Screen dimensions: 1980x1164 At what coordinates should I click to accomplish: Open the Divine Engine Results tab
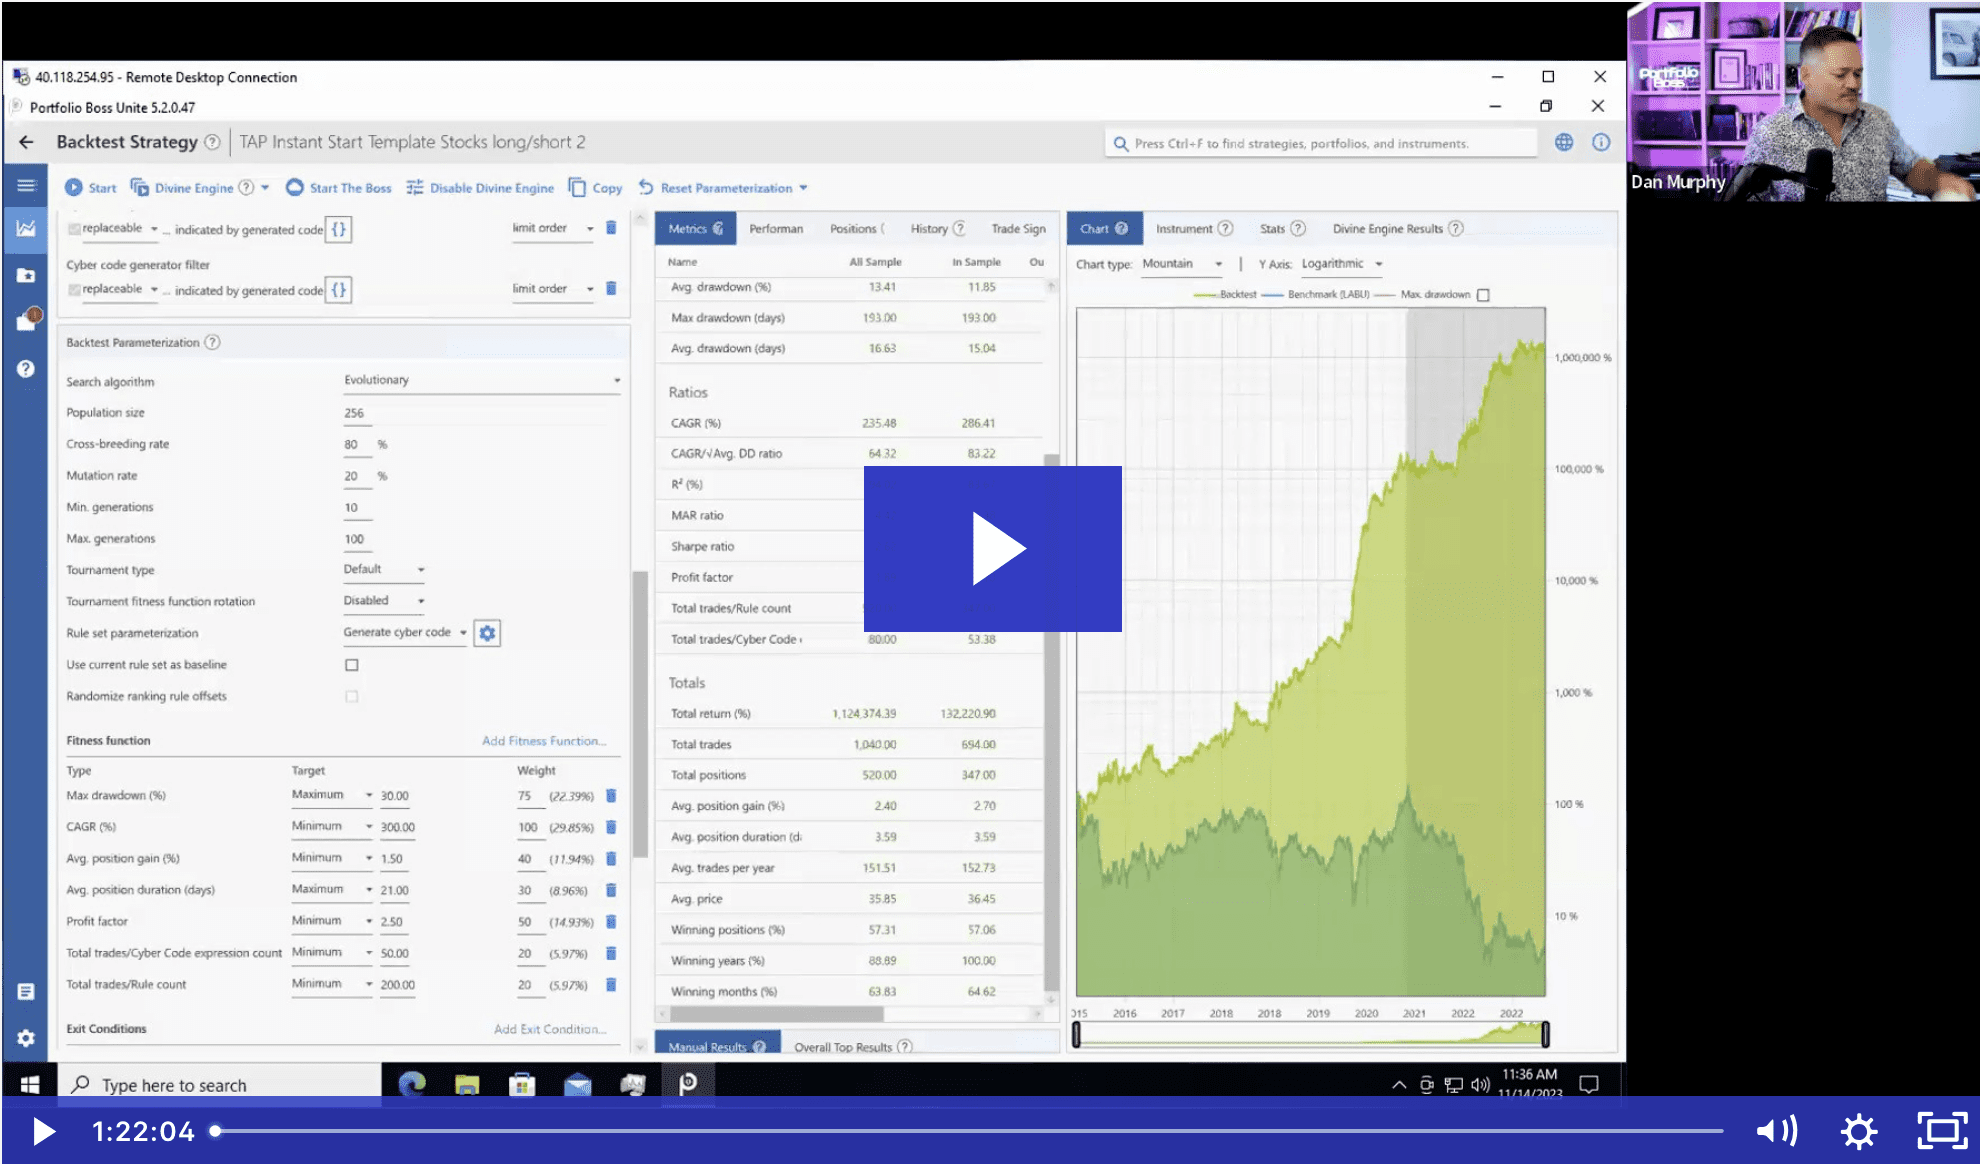(x=1397, y=229)
